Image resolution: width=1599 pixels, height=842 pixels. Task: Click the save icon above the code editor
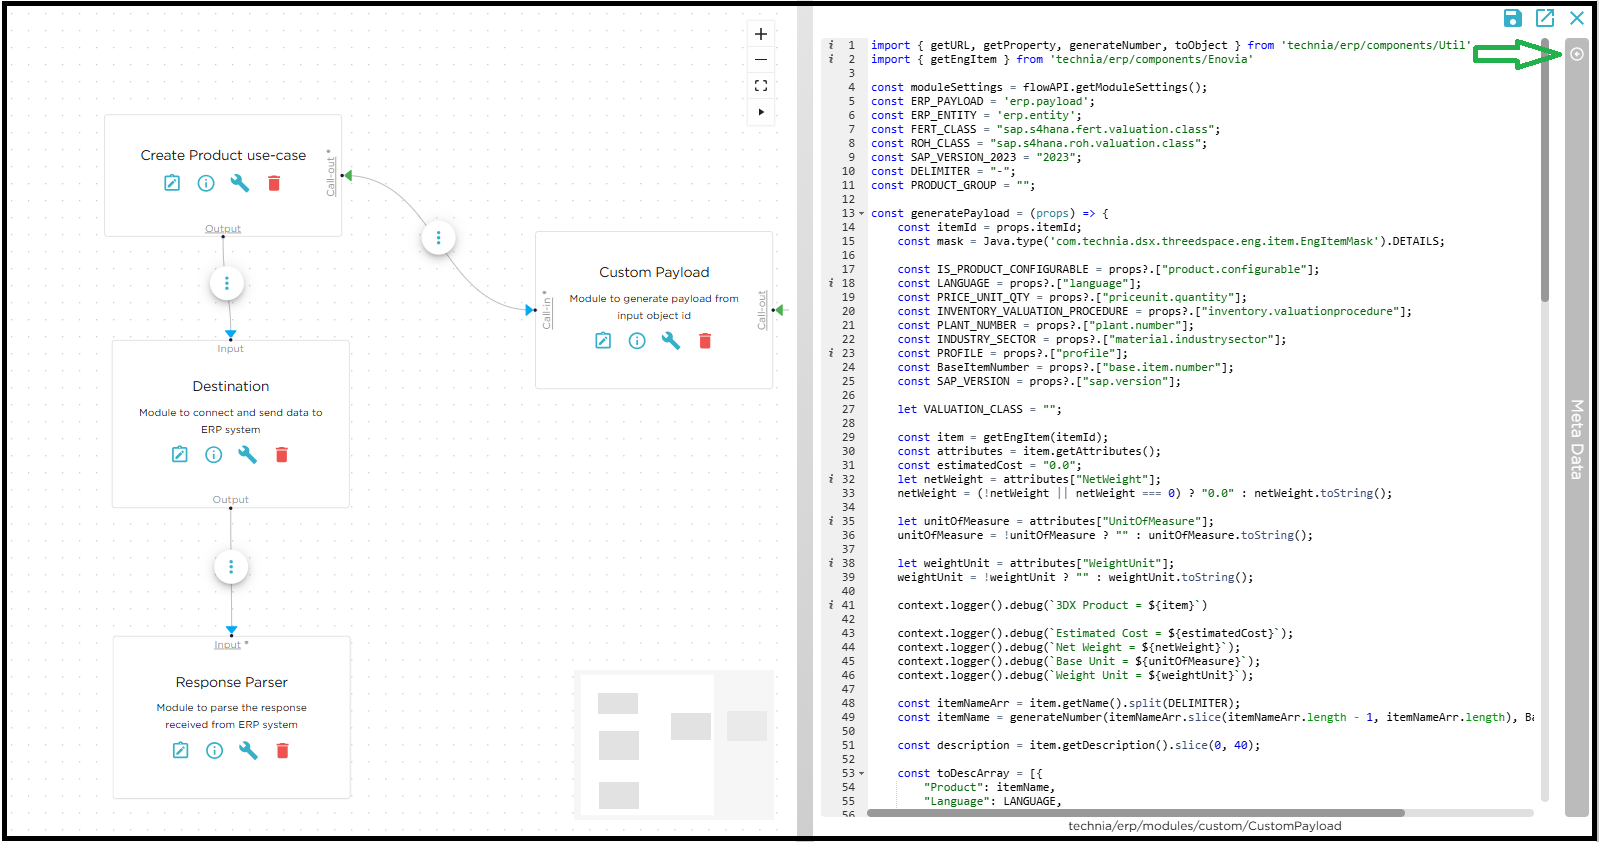[x=1512, y=18]
